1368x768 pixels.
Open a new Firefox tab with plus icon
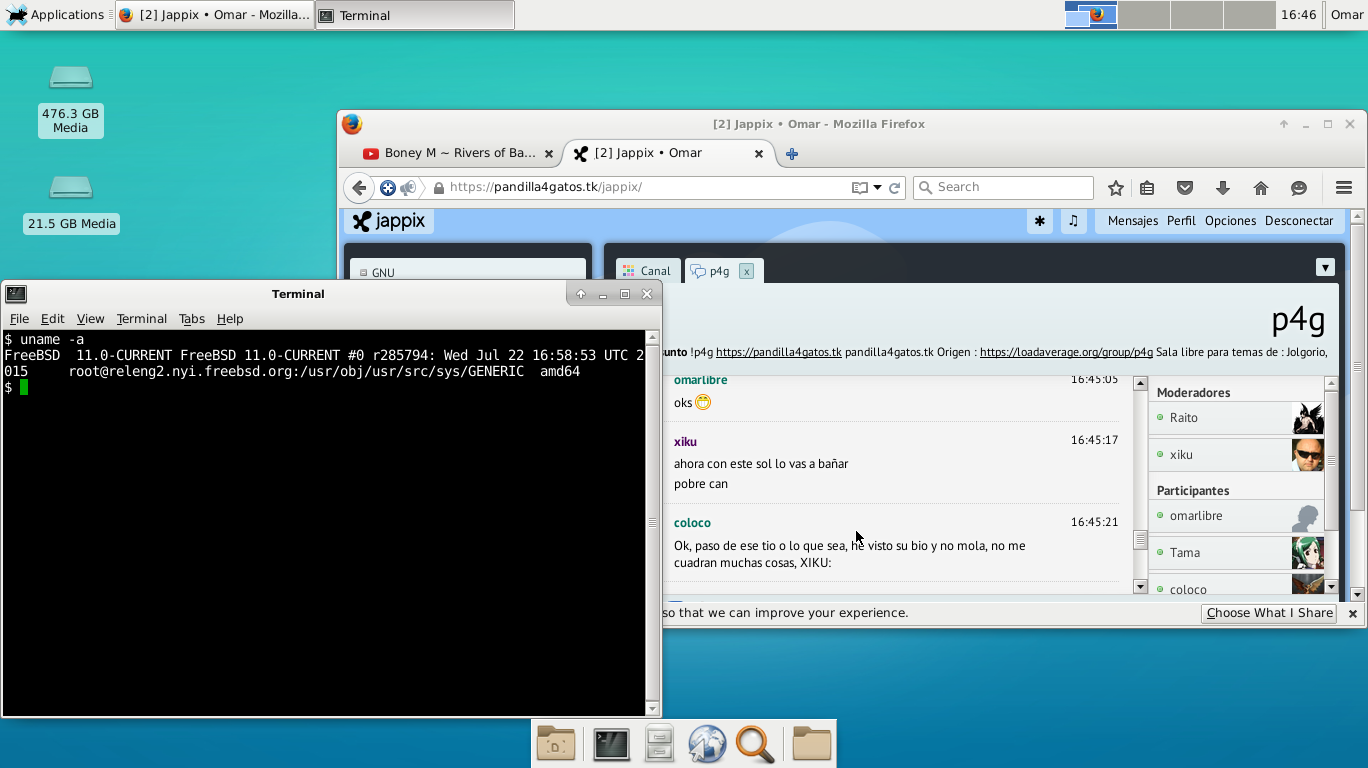(792, 154)
